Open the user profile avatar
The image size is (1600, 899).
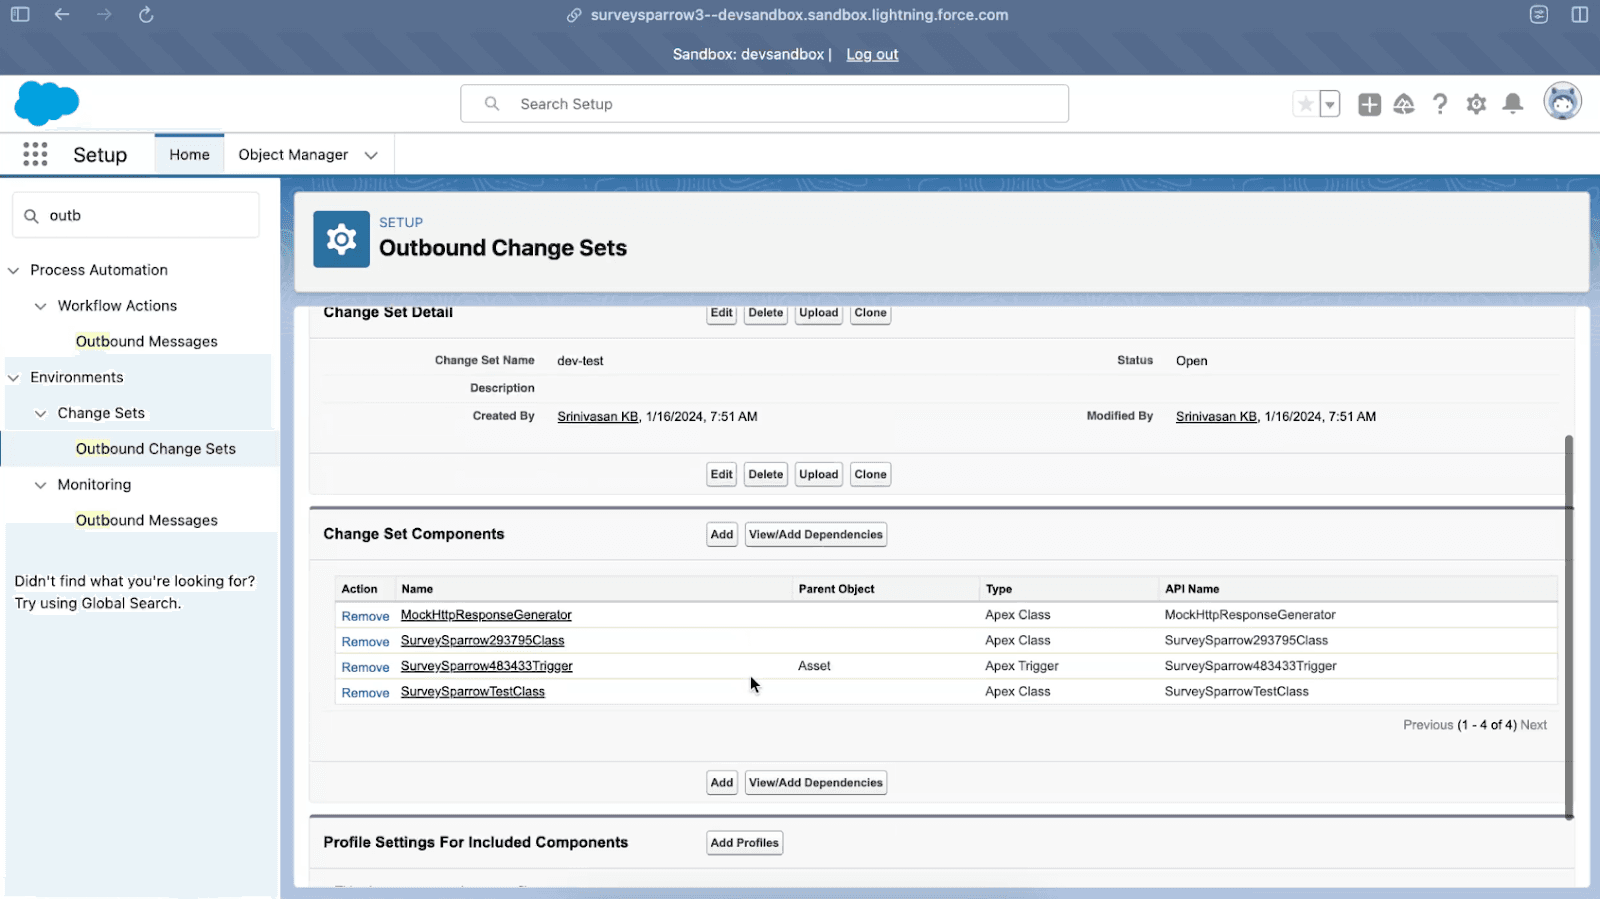[1562, 102]
